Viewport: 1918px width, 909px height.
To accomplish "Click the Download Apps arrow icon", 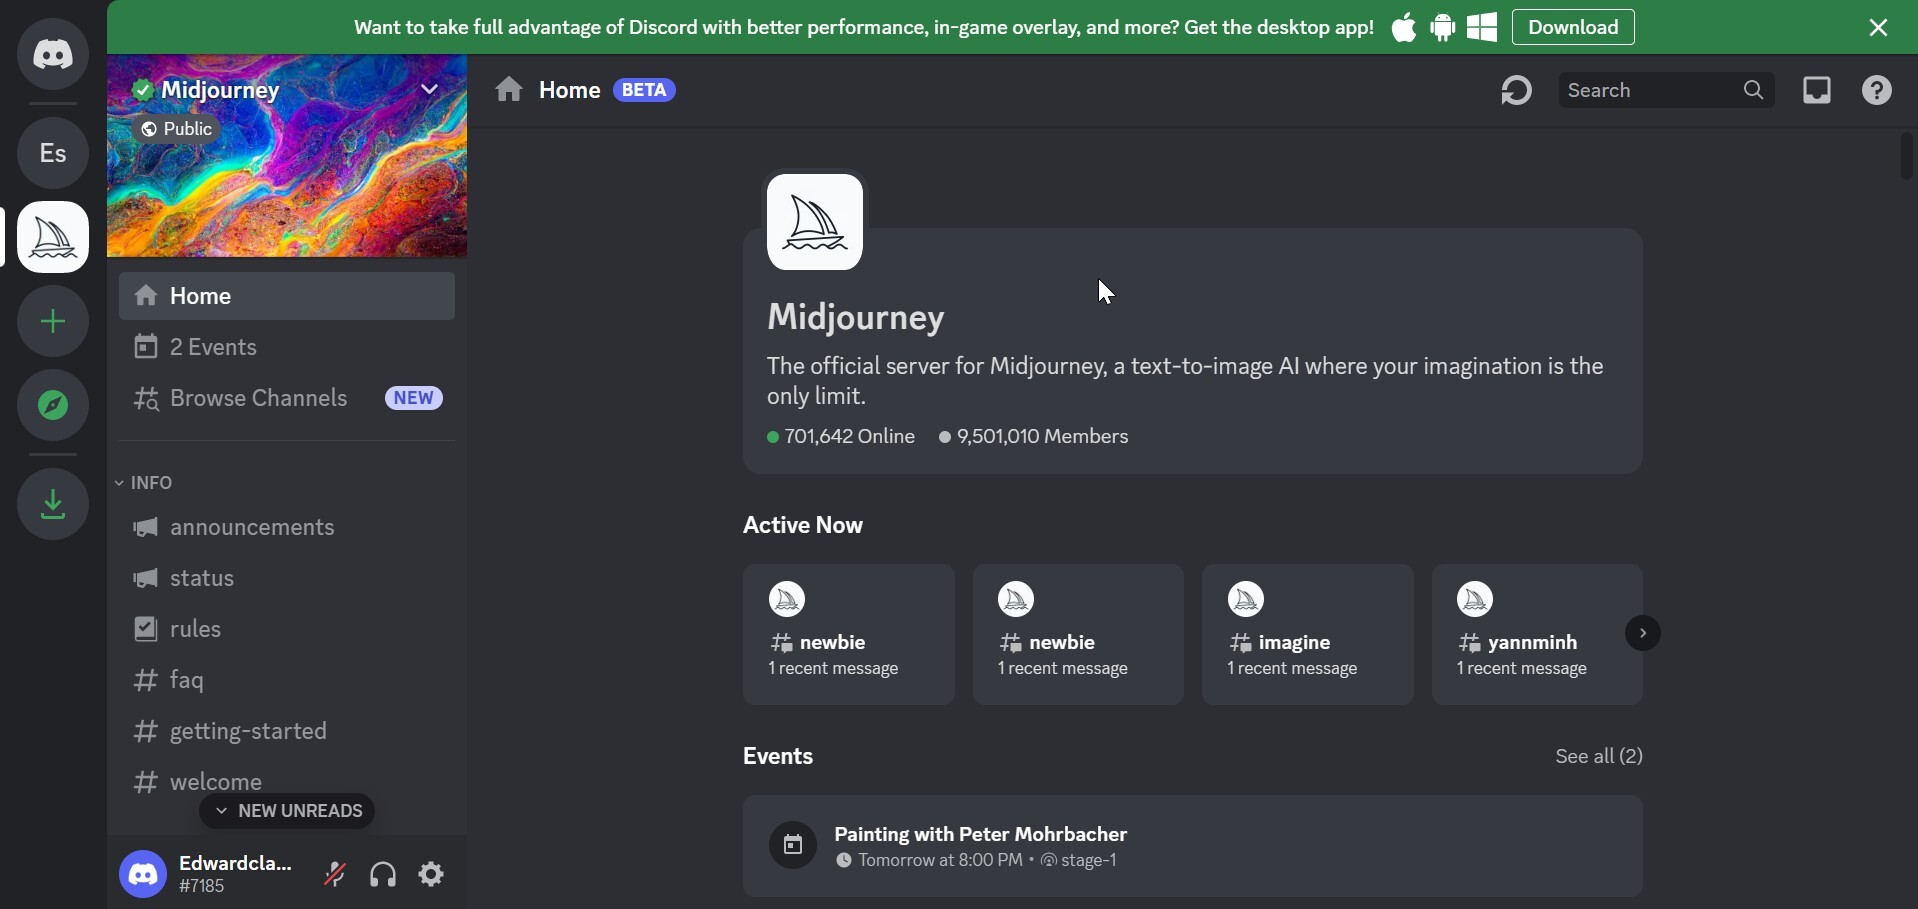I will point(53,505).
